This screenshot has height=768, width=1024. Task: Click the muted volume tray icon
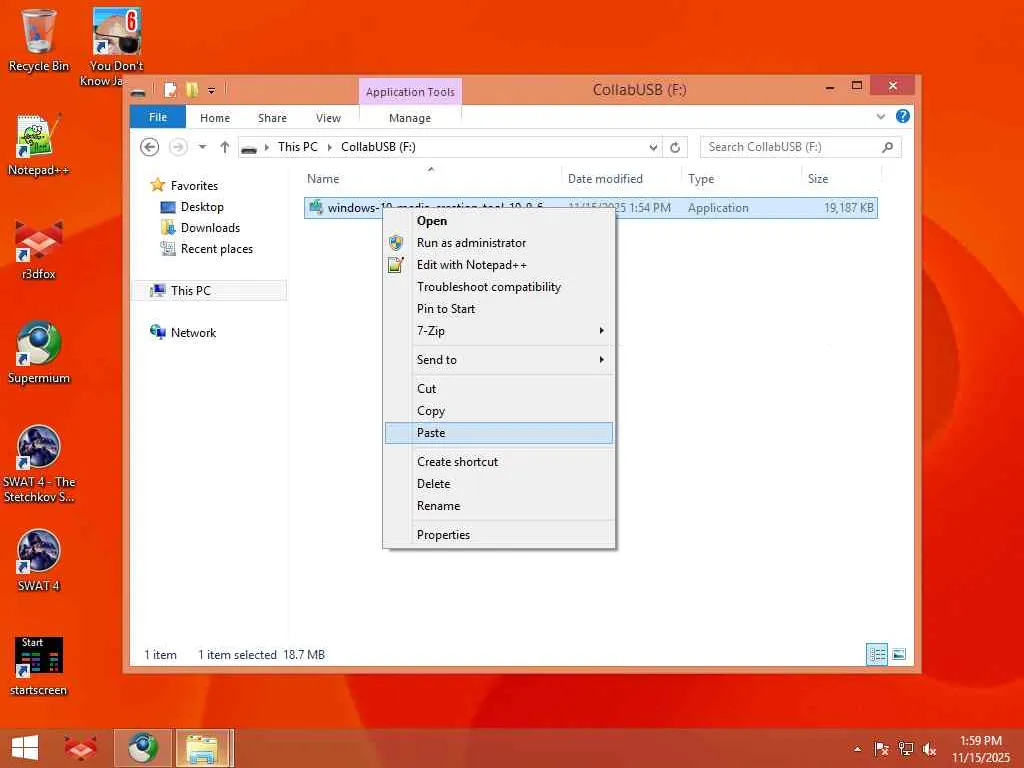929,749
